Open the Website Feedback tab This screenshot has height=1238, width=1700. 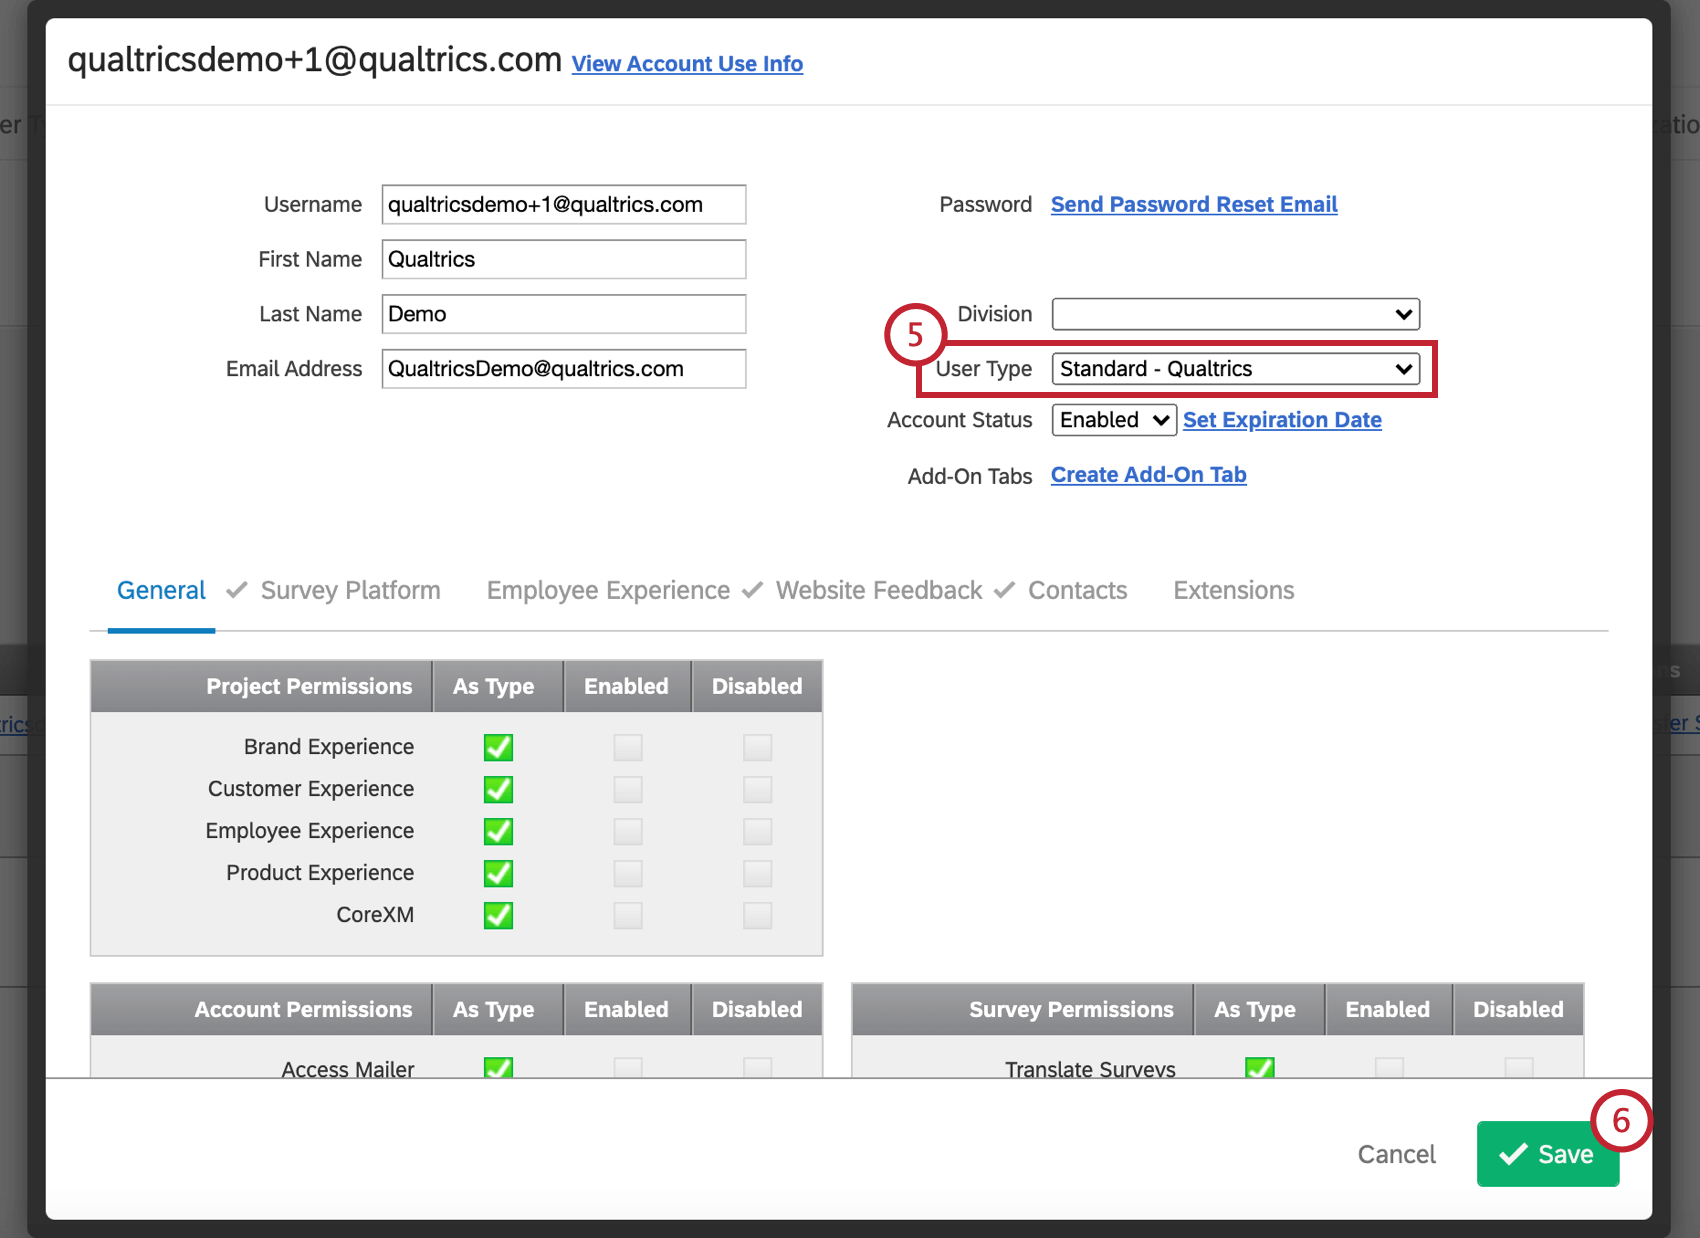click(x=877, y=590)
